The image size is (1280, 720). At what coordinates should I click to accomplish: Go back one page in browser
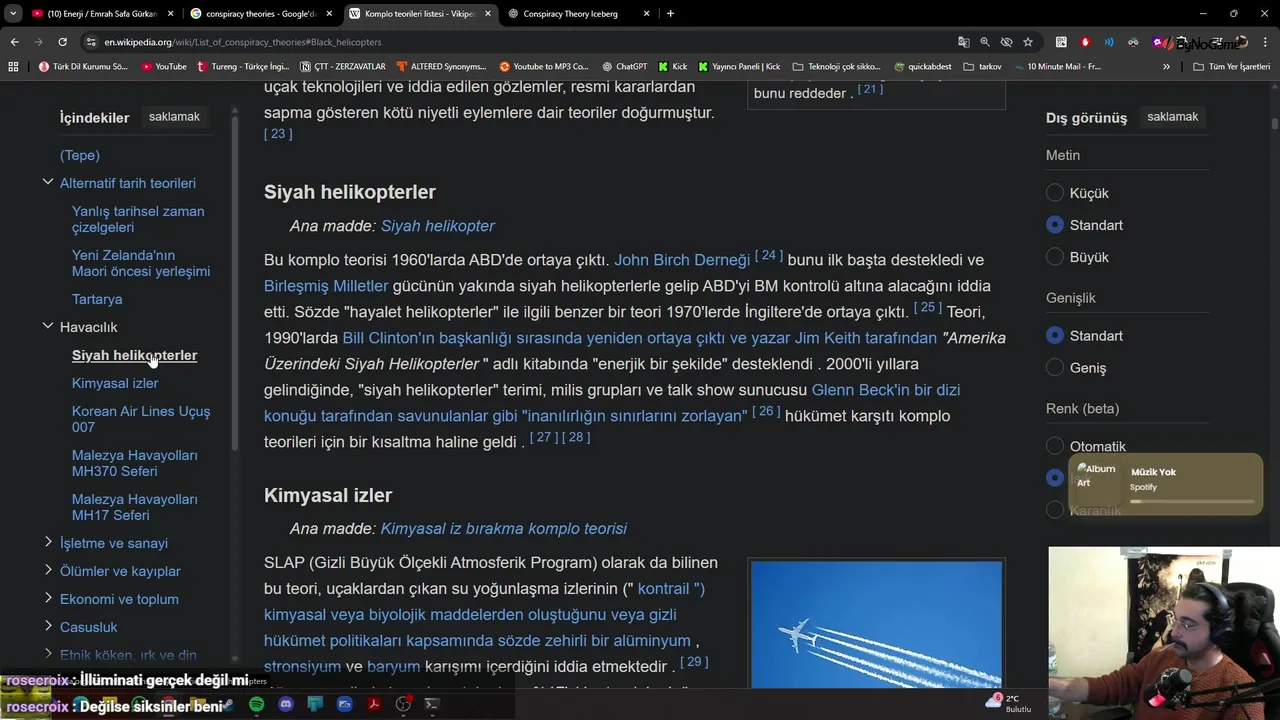(14, 42)
